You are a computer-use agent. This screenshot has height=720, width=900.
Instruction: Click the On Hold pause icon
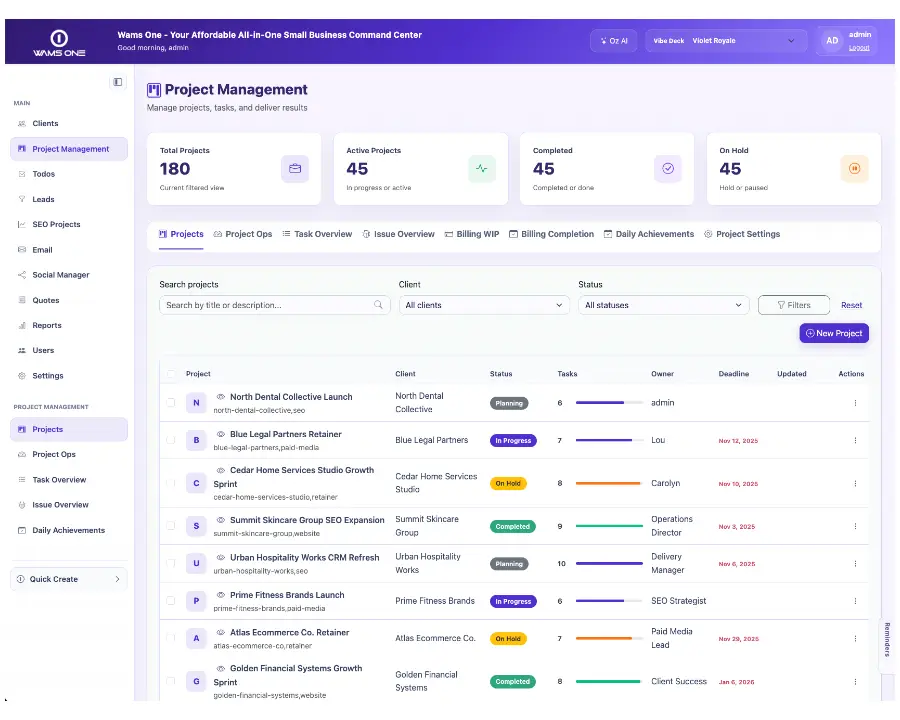tap(855, 169)
